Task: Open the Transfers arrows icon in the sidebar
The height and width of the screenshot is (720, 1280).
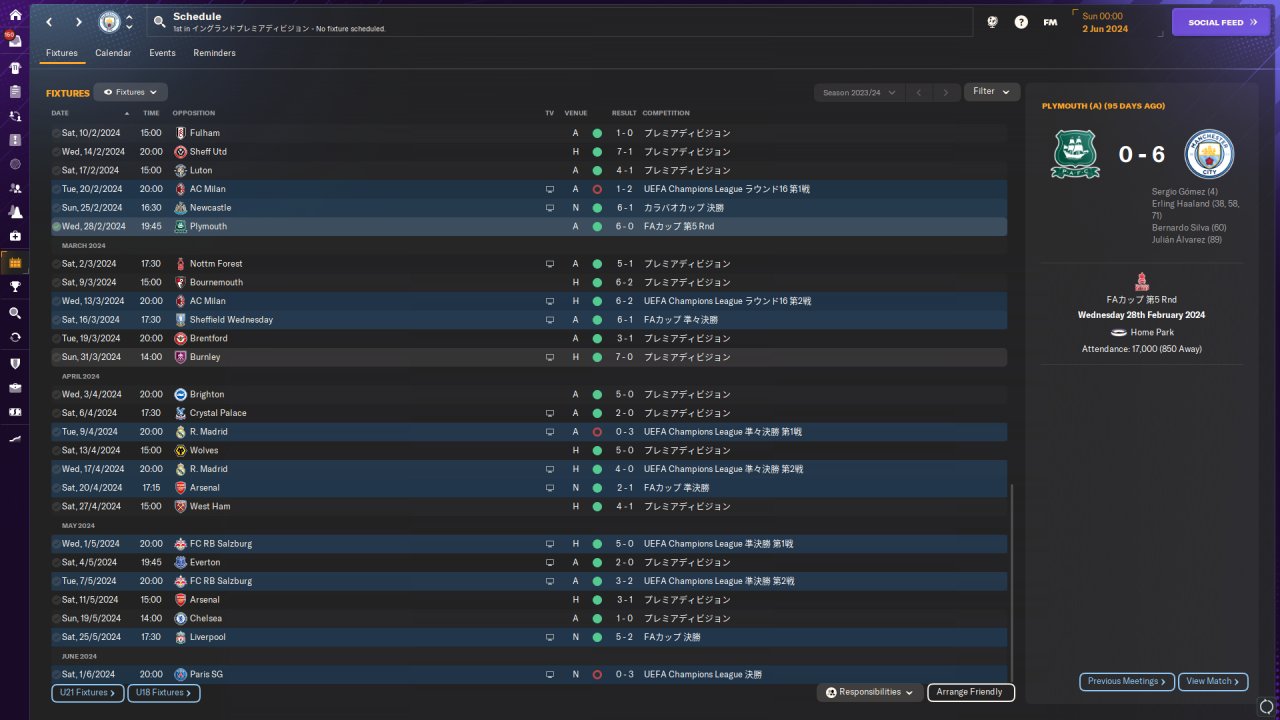Action: click(15, 337)
